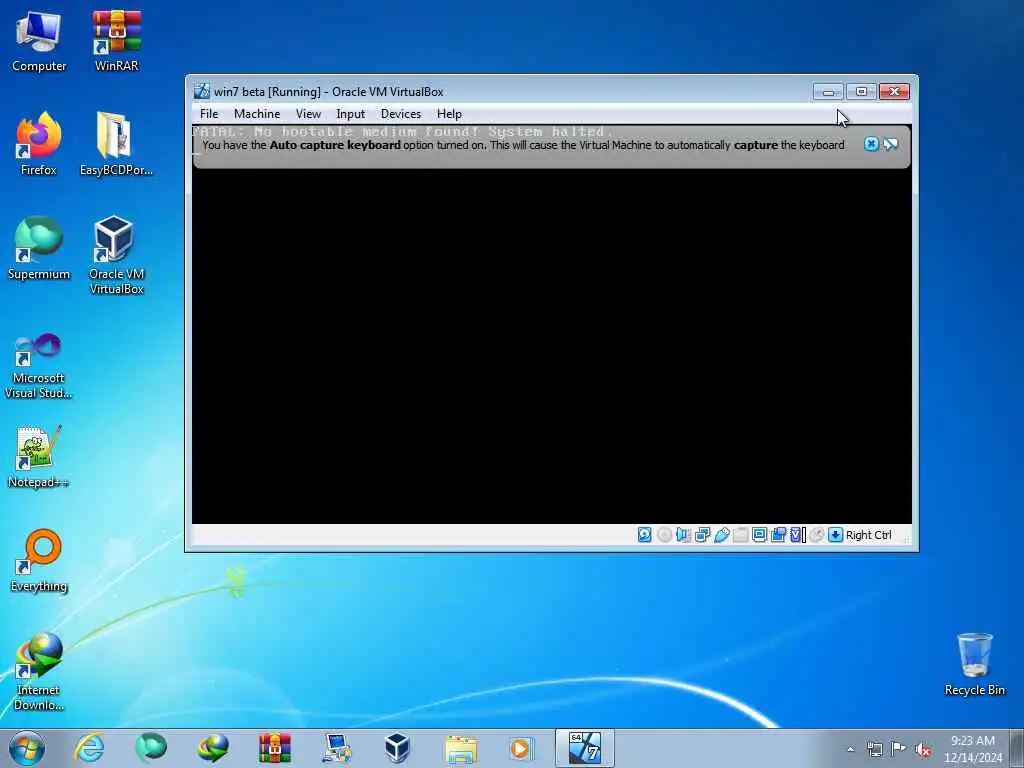Open the Input menu

pyautogui.click(x=350, y=114)
